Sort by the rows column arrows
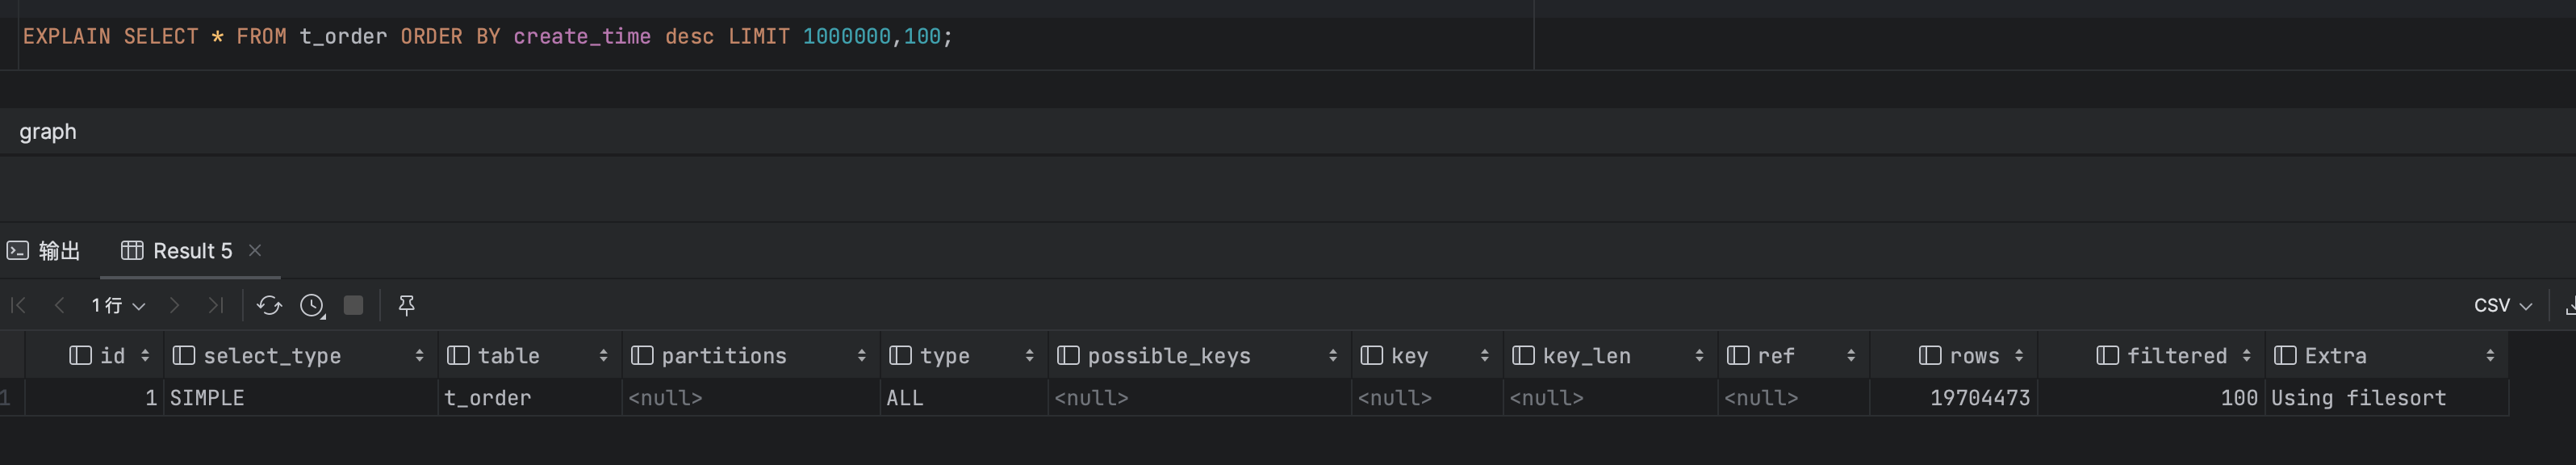This screenshot has width=2576, height=465. [x=2018, y=356]
